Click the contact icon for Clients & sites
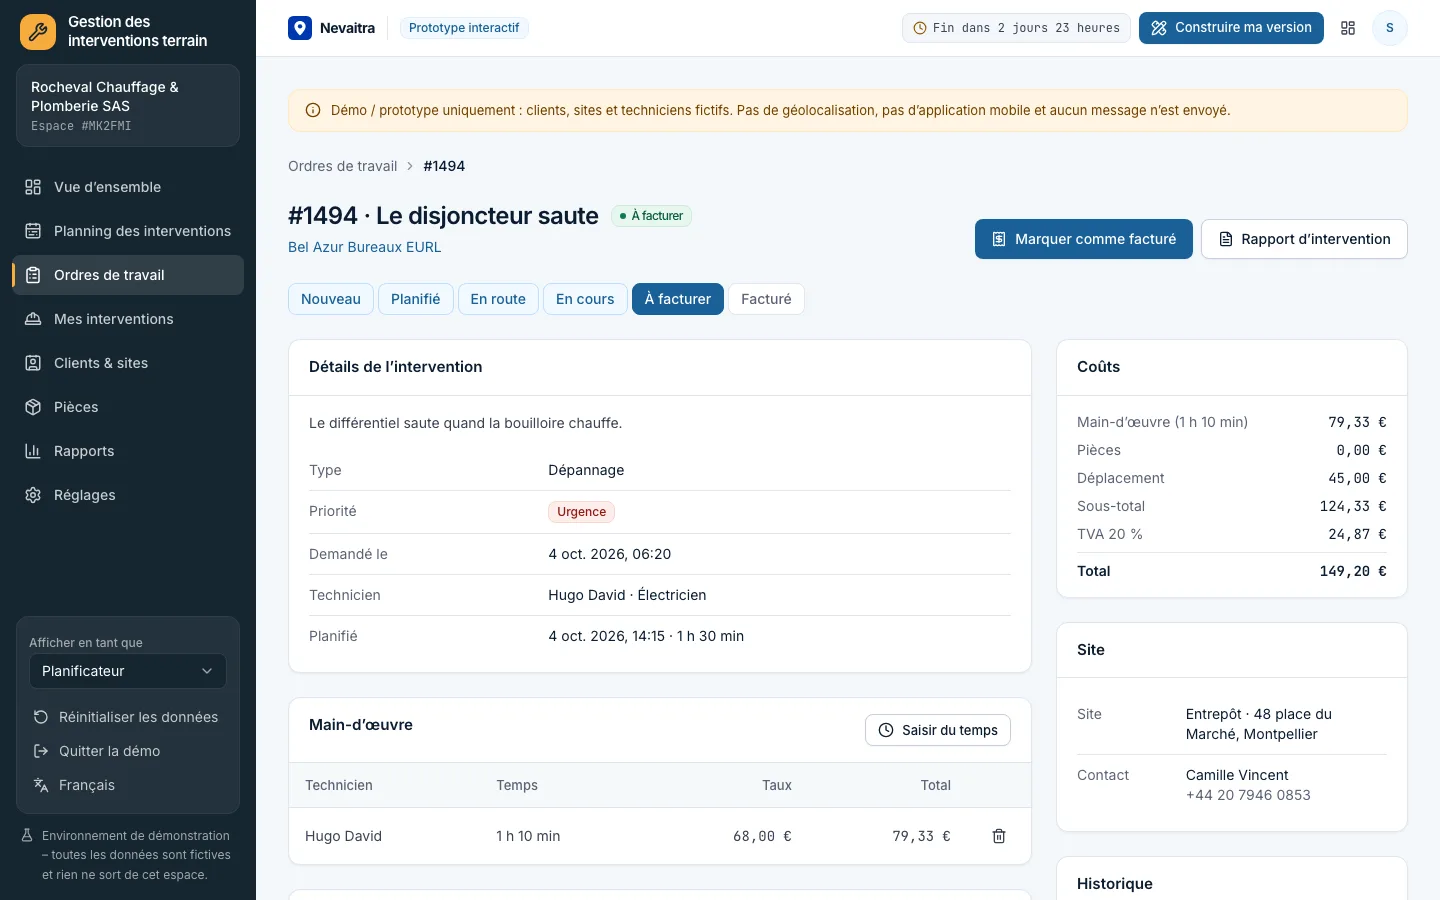The height and width of the screenshot is (900, 1440). point(33,363)
